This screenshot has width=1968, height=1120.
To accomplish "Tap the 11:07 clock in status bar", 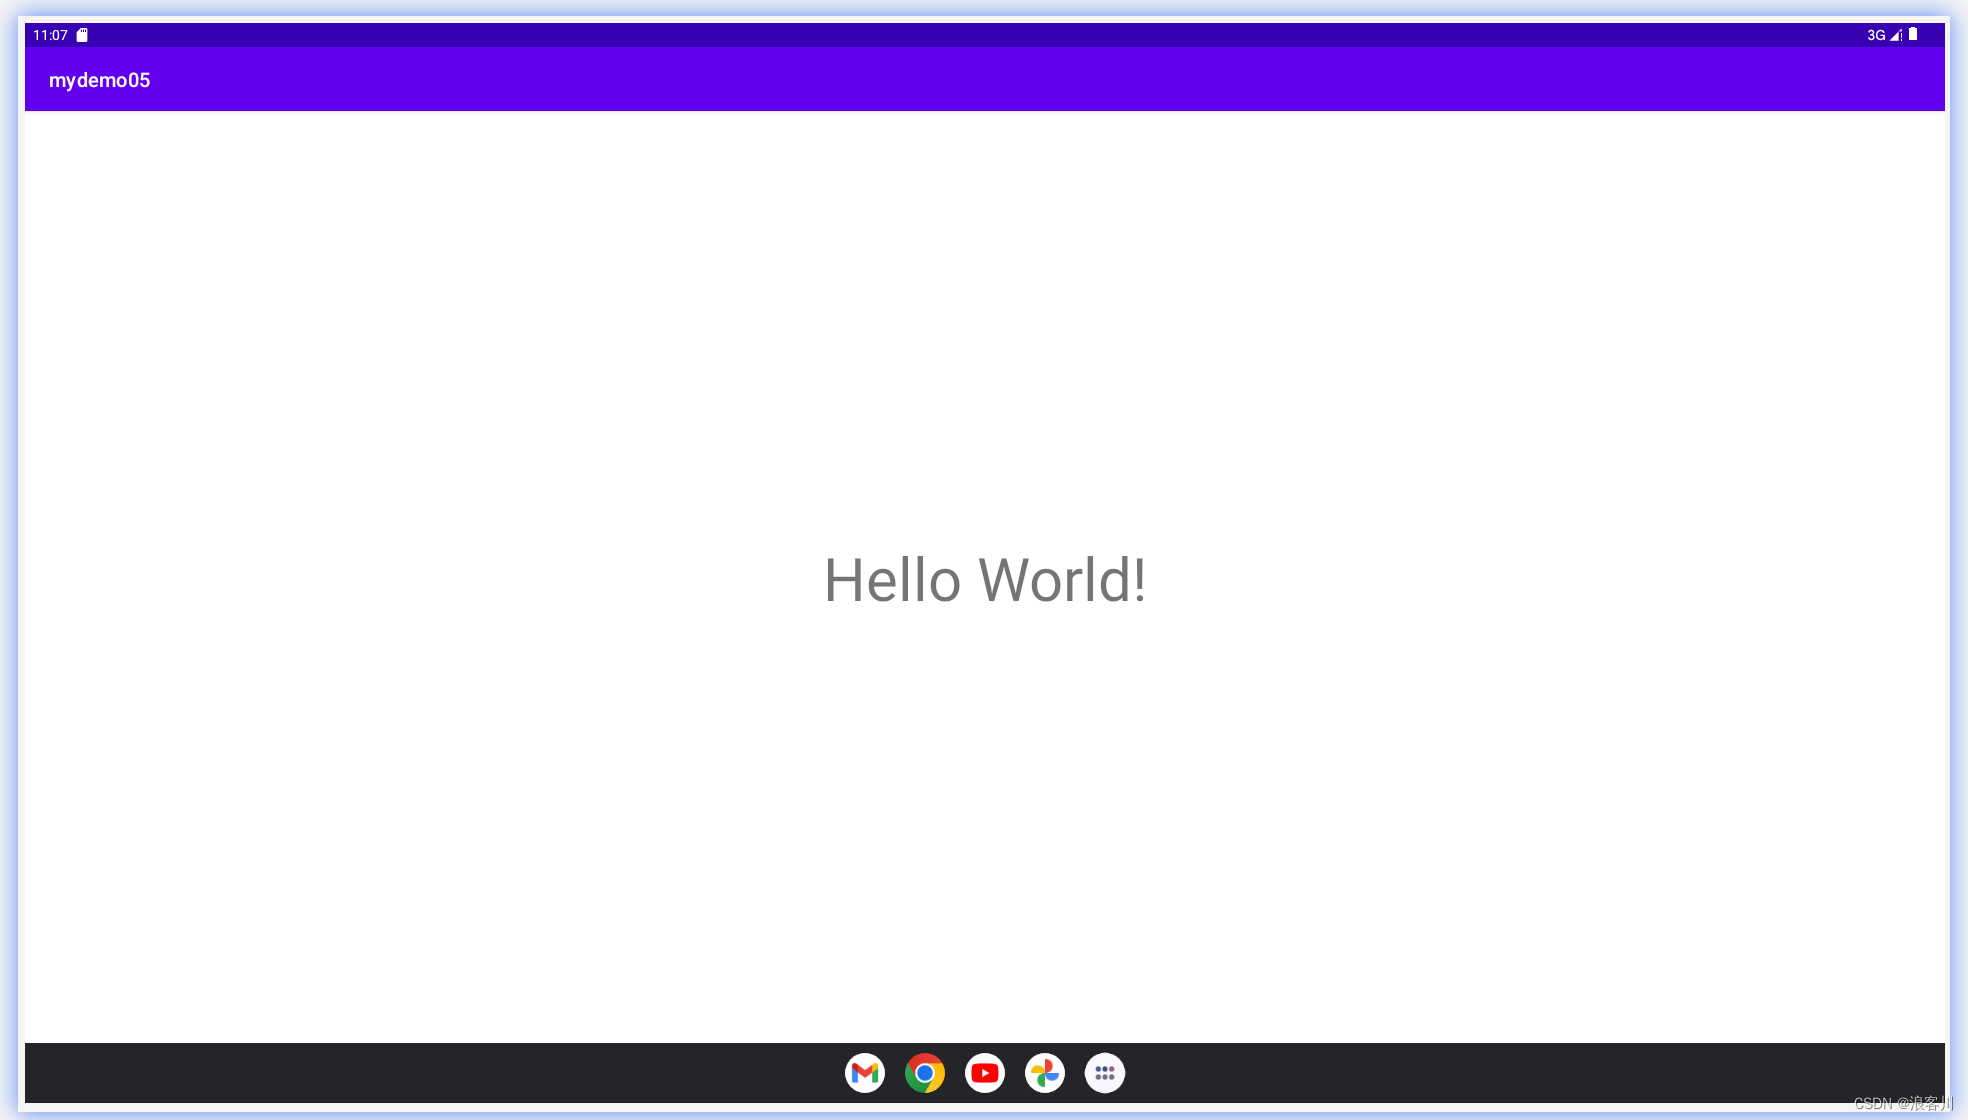I will click(x=50, y=35).
